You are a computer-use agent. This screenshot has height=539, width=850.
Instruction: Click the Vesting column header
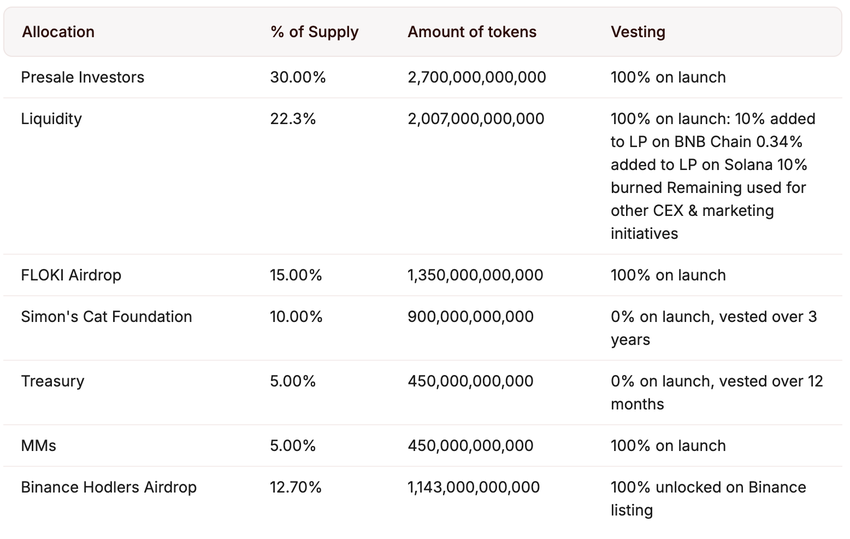(x=638, y=32)
